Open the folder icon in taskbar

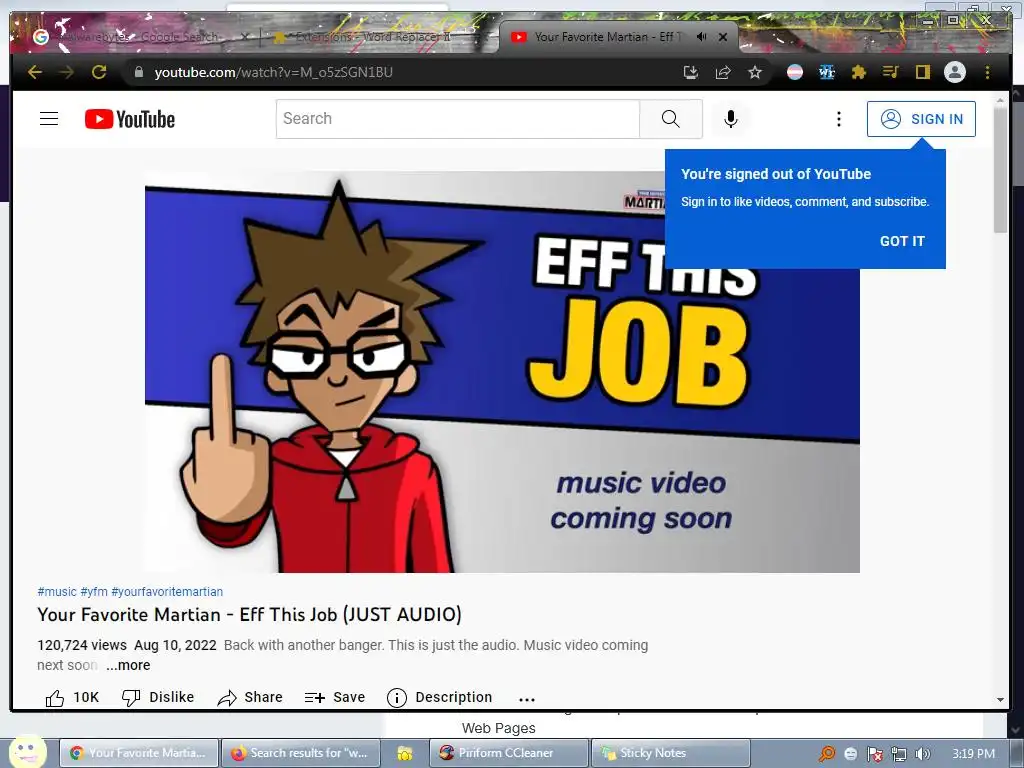point(404,753)
